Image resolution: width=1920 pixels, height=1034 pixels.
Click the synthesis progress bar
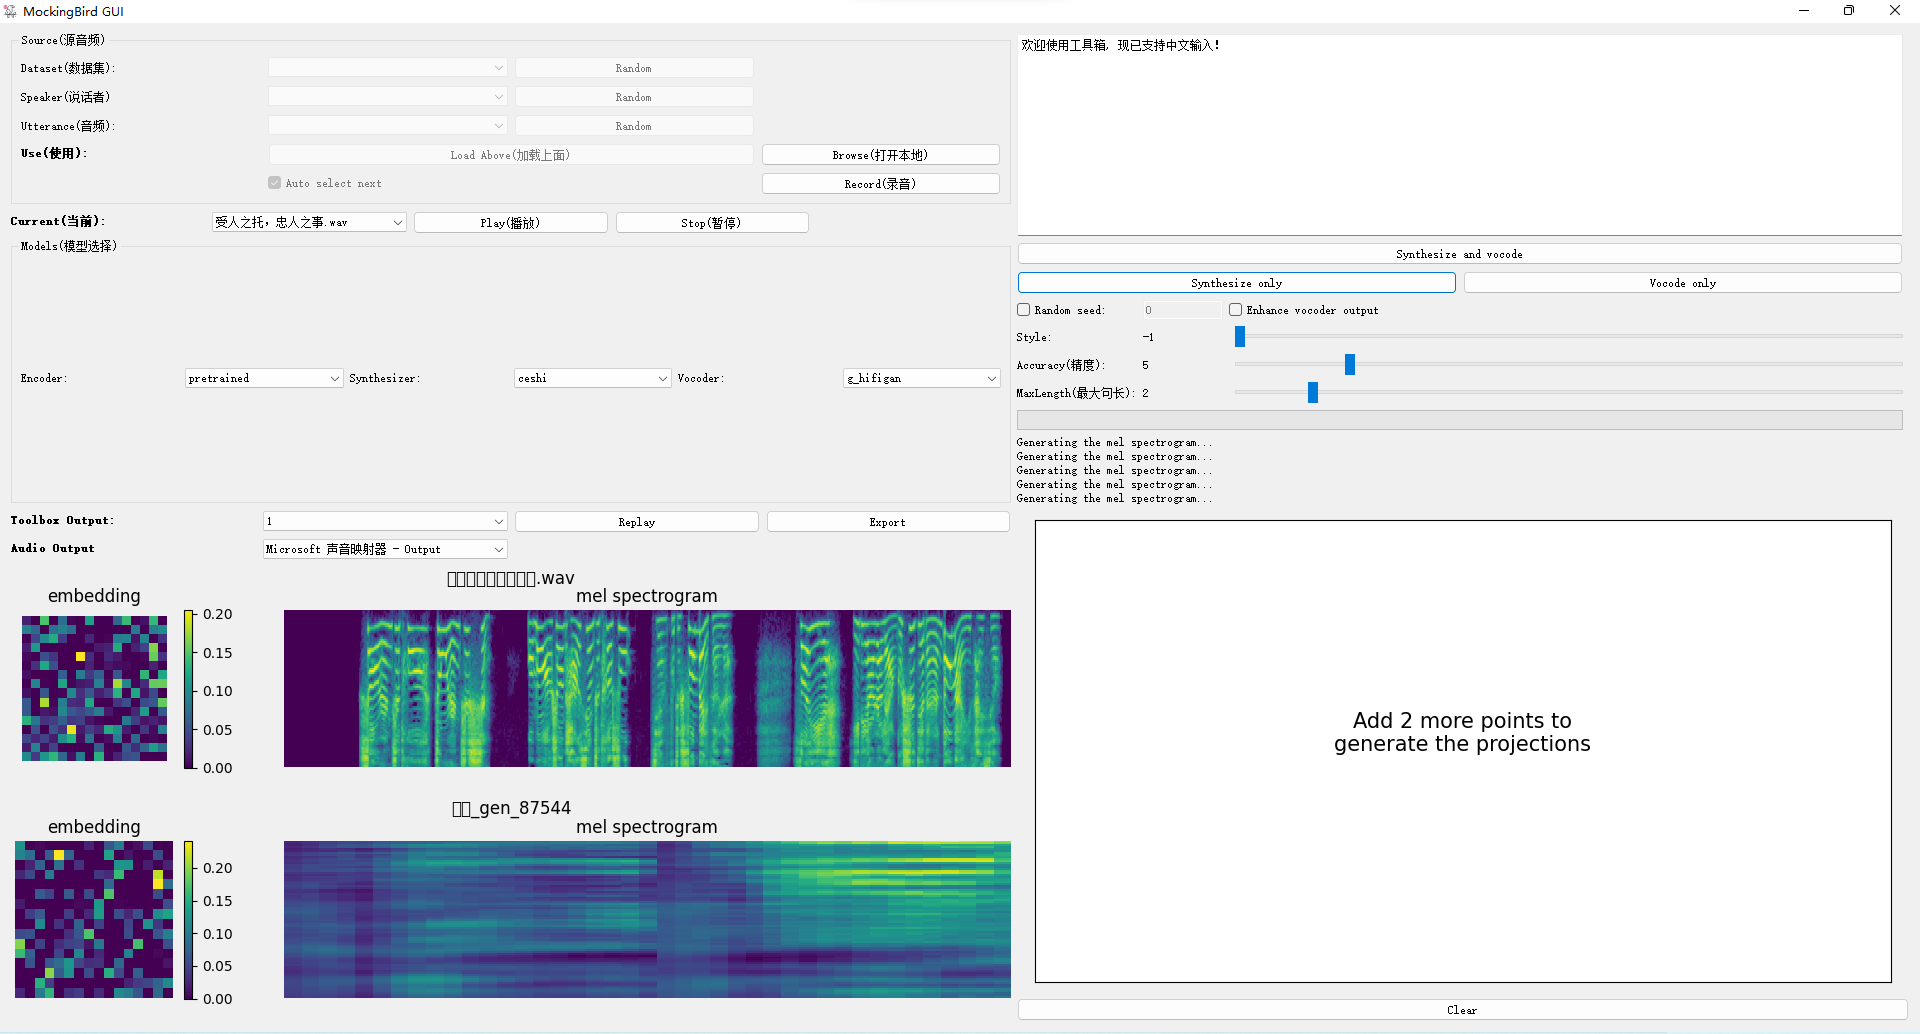click(x=1459, y=420)
